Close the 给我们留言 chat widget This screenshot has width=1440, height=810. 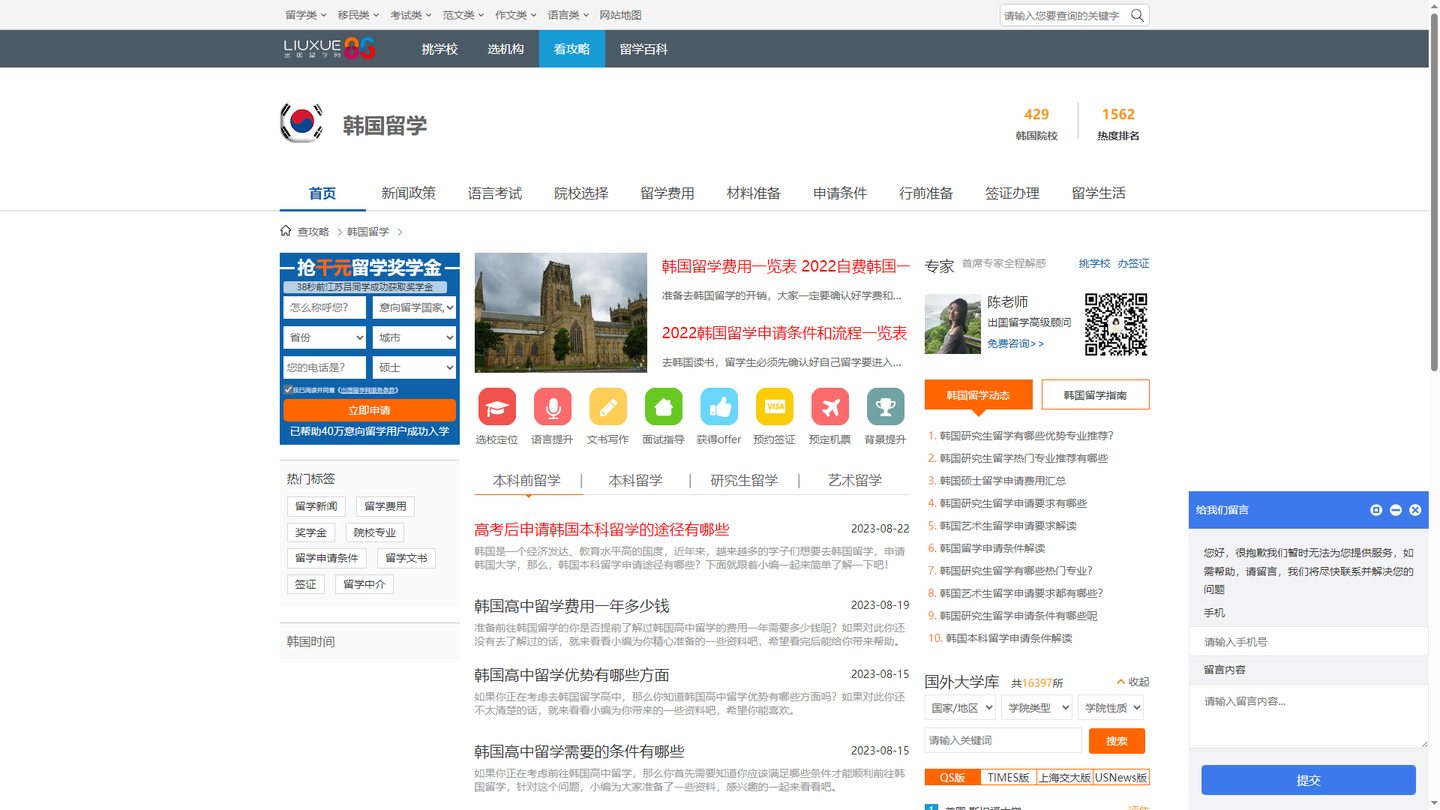tap(1415, 510)
